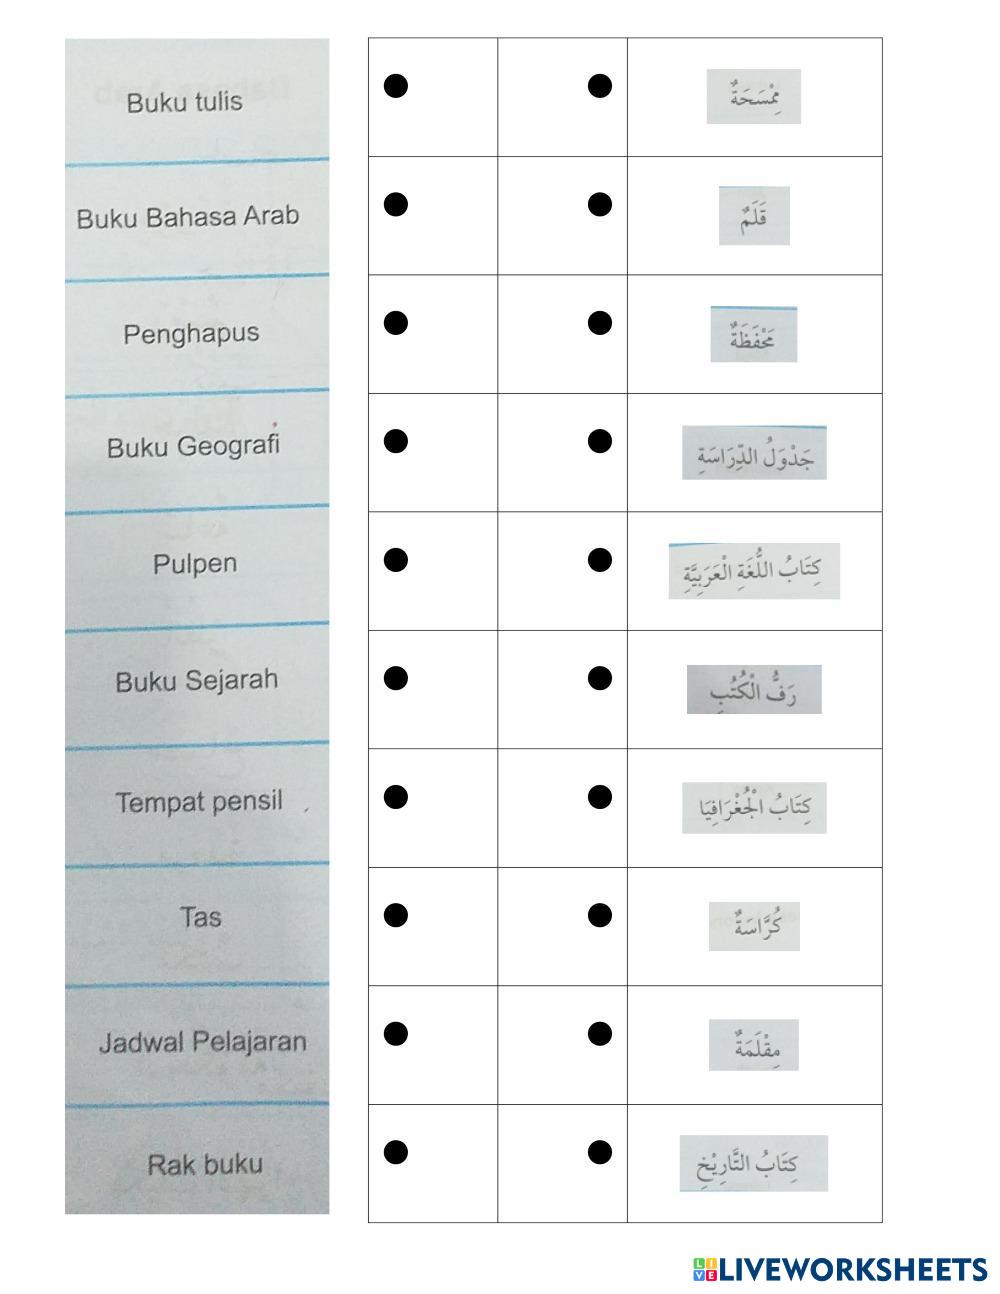Select the dot beside Buku tulis

(396, 86)
